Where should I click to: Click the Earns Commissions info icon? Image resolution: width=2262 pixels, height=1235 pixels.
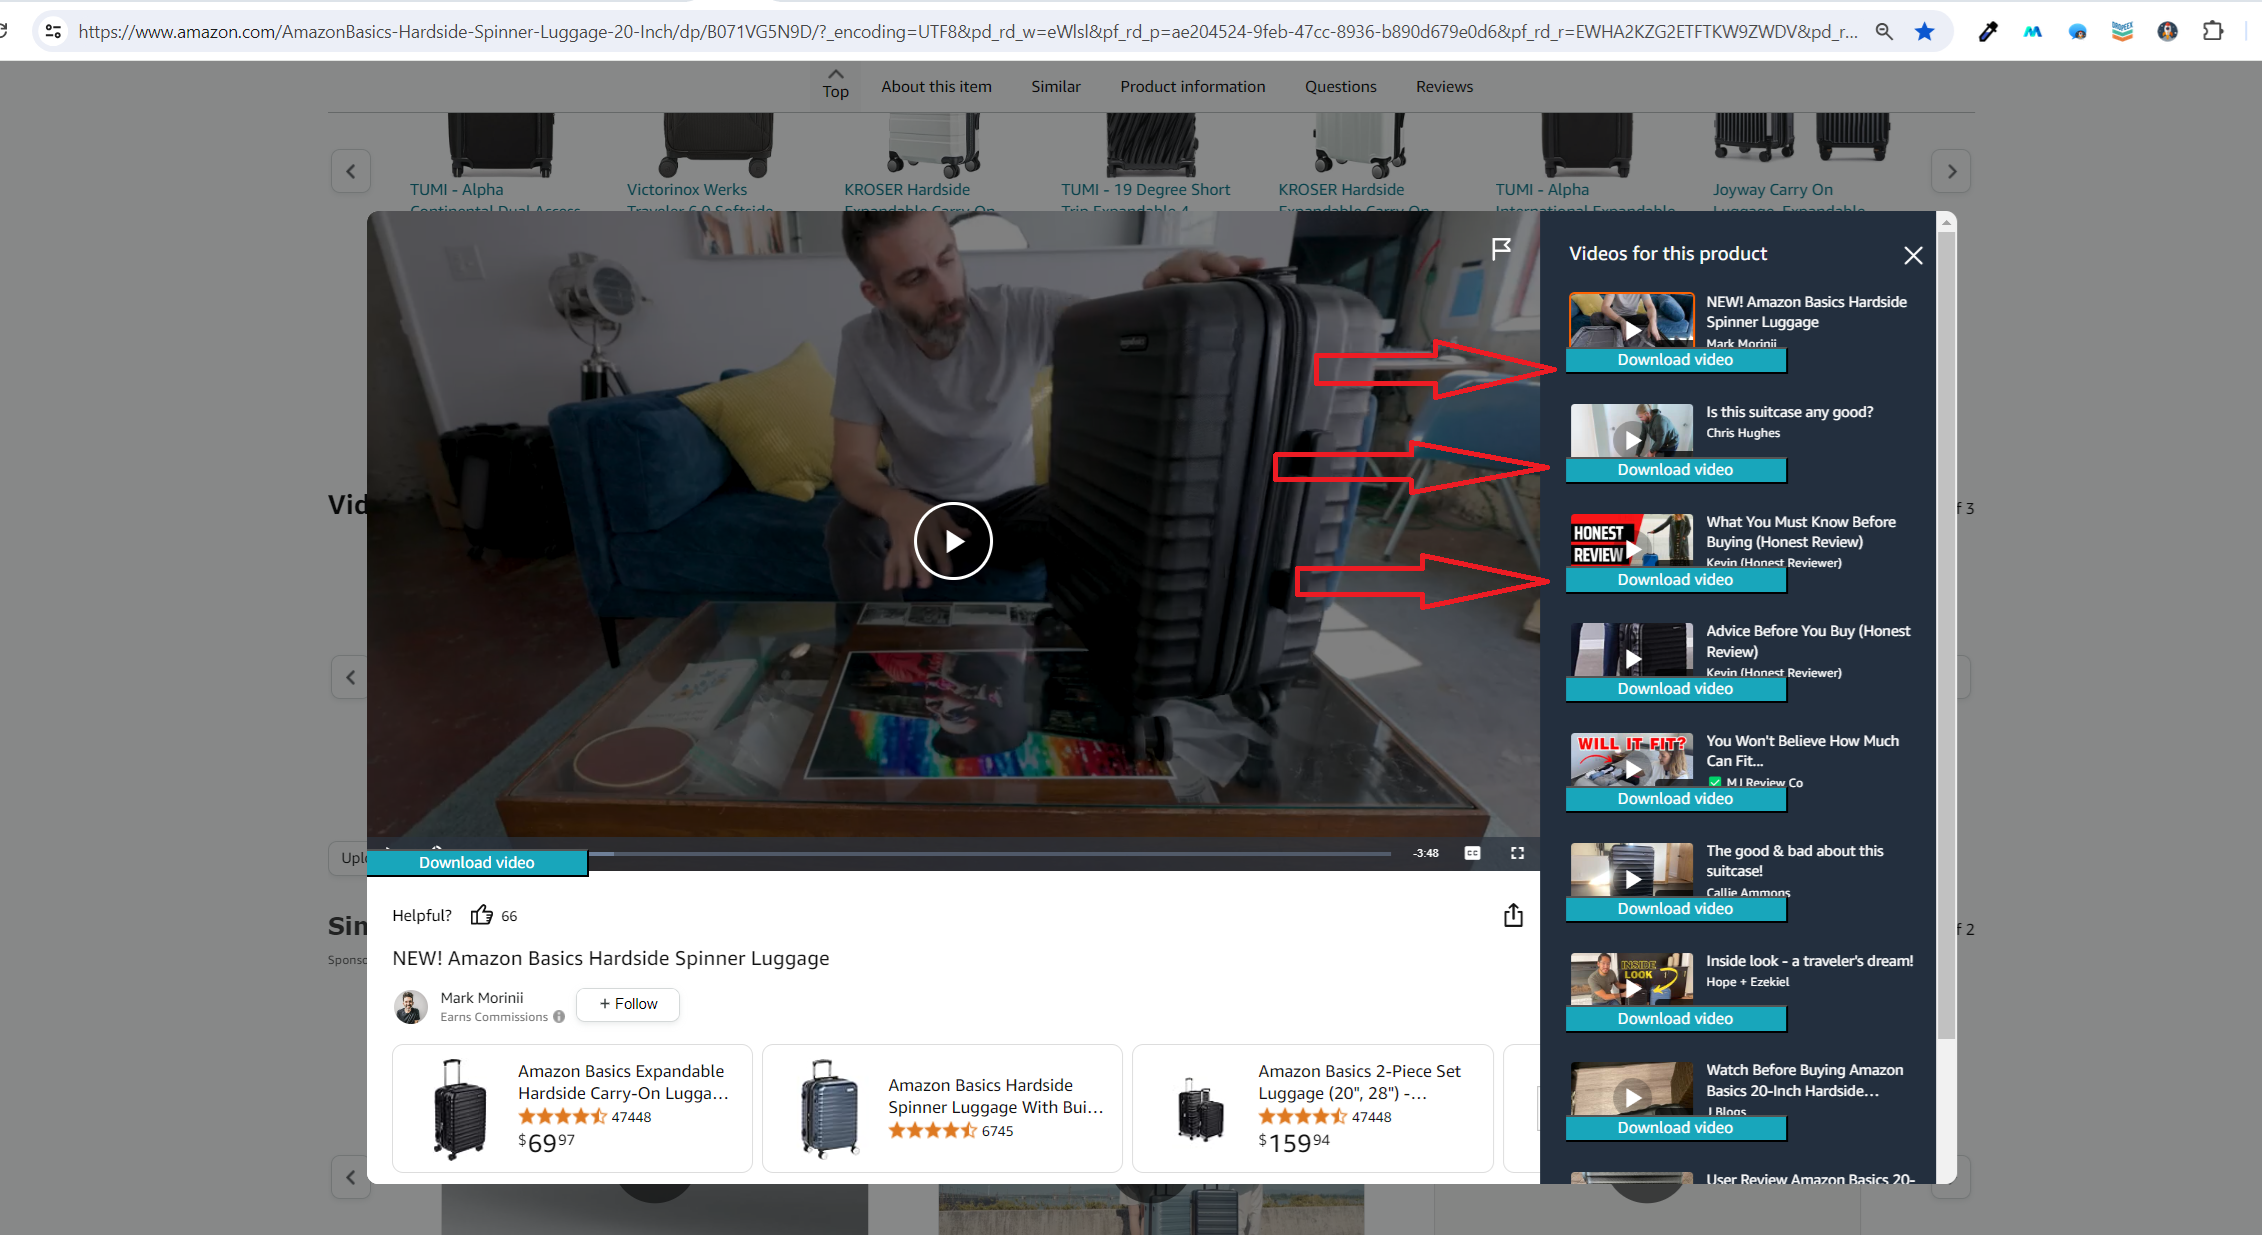point(559,1017)
